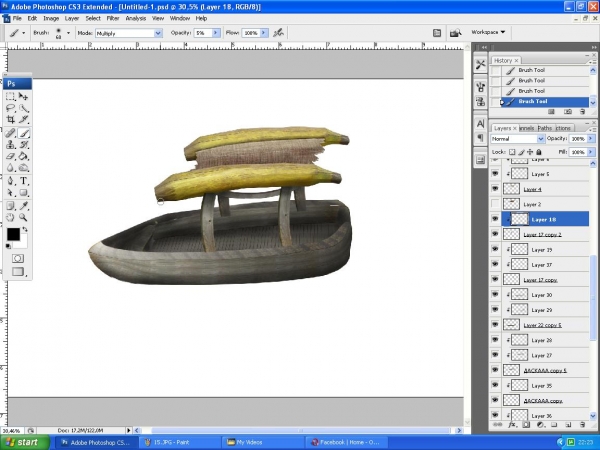Image resolution: width=600 pixels, height=450 pixels.
Task: Select the Notes tool
Action: pyautogui.click(x=11, y=206)
